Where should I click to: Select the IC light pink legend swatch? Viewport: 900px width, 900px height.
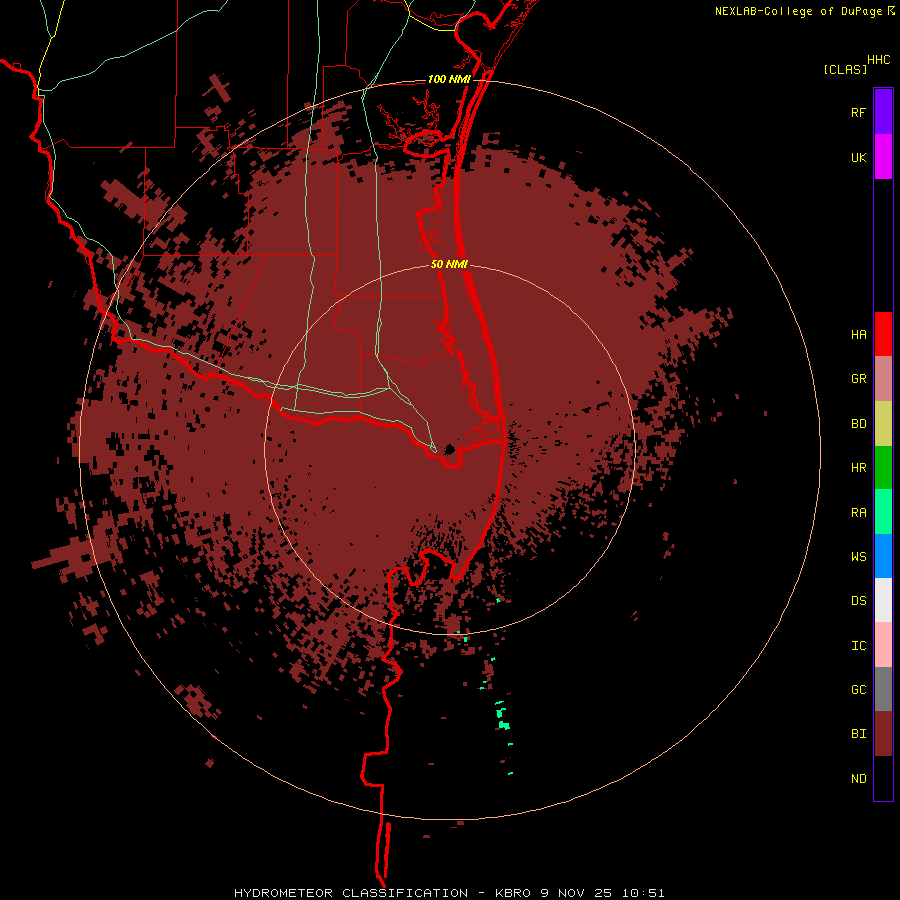[x=883, y=645]
